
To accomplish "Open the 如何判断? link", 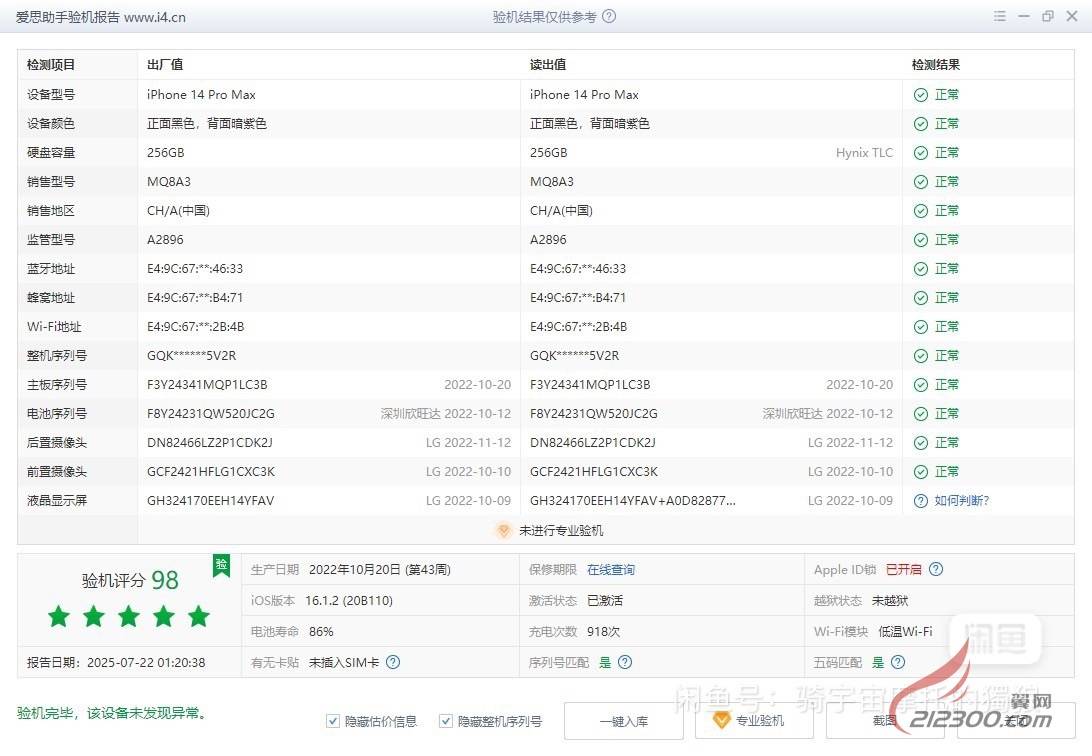I will (x=961, y=500).
